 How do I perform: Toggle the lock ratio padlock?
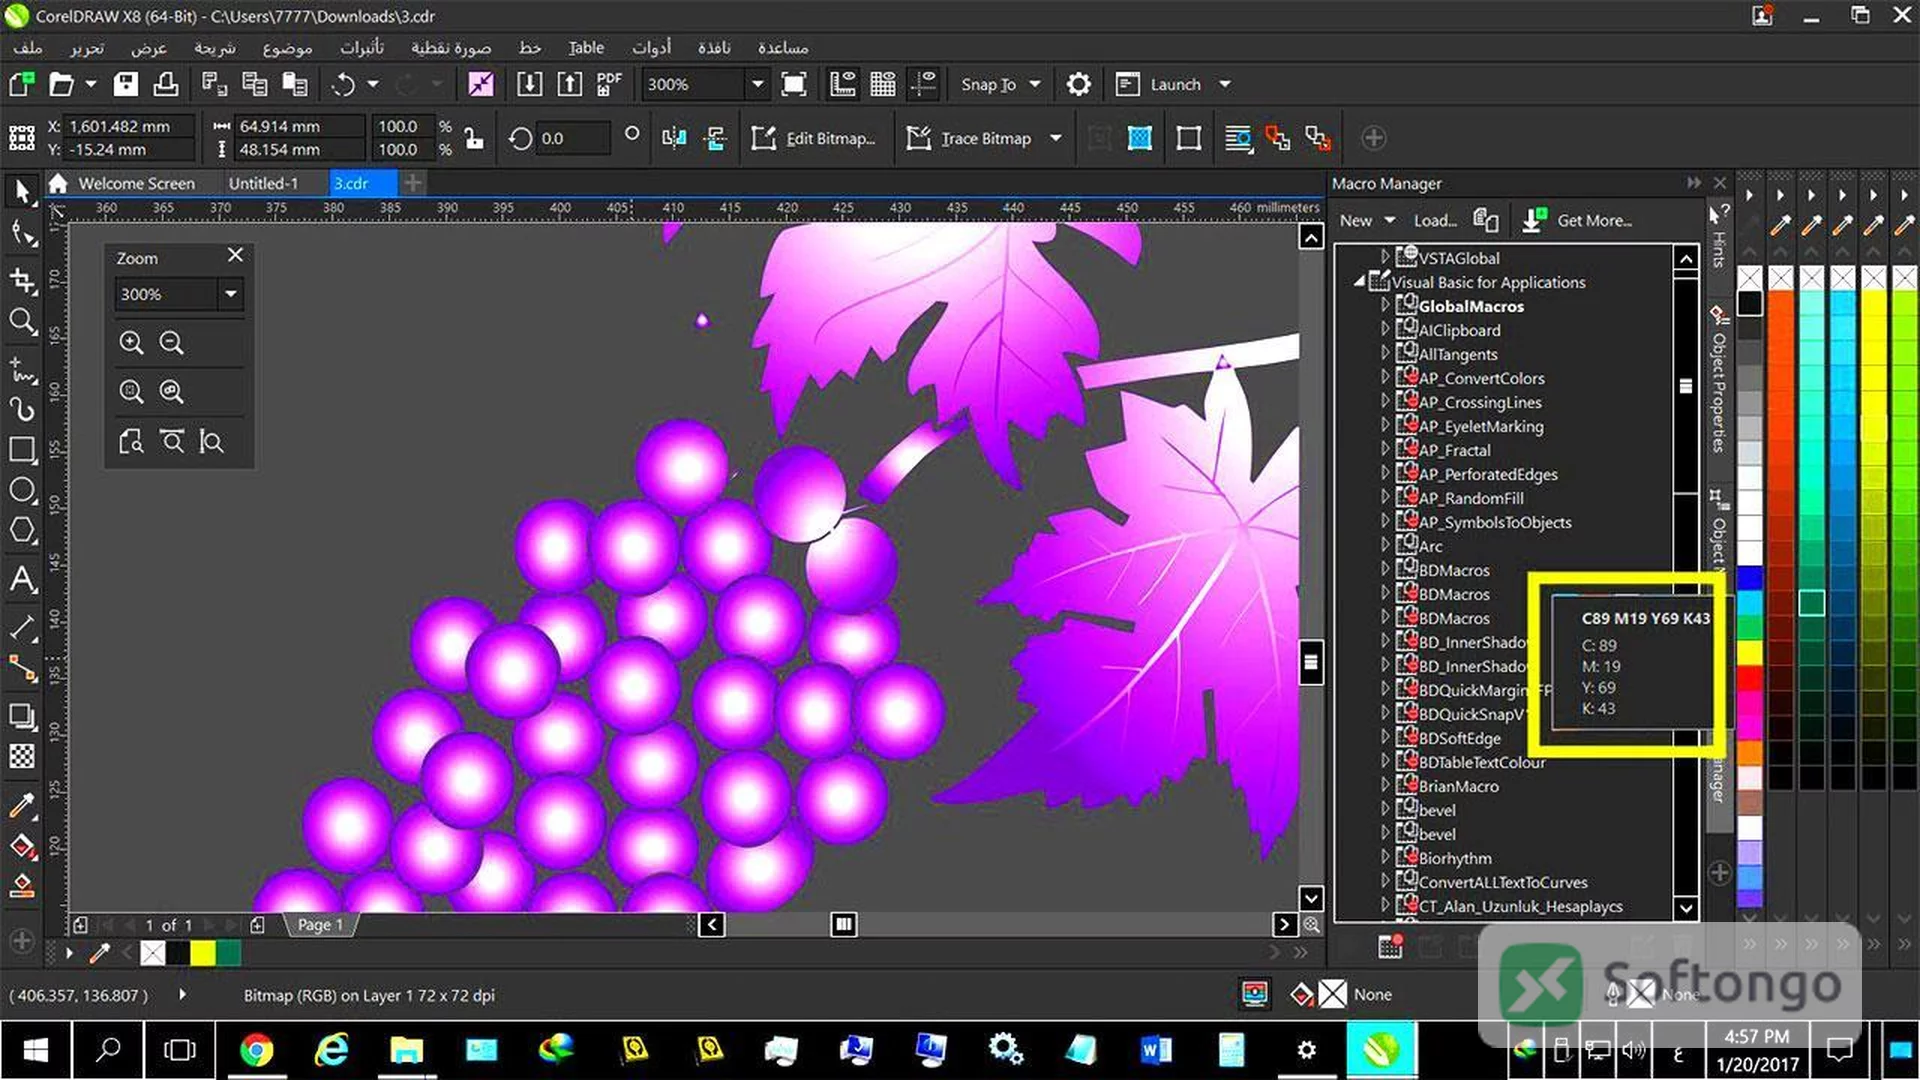(474, 138)
